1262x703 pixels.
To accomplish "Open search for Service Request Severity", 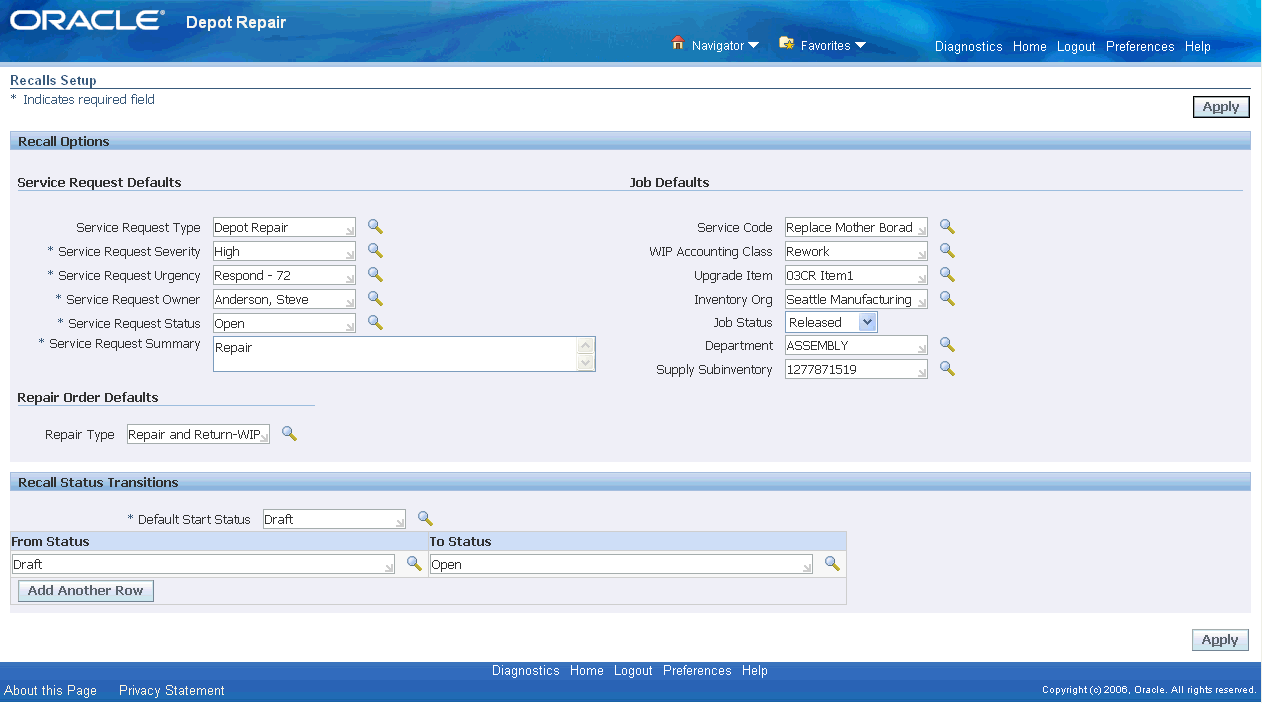I will pyautogui.click(x=375, y=251).
